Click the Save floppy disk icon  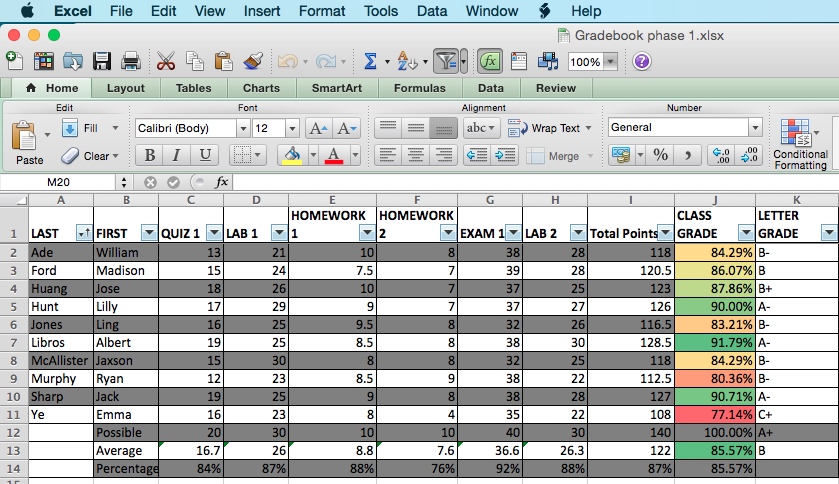[101, 61]
